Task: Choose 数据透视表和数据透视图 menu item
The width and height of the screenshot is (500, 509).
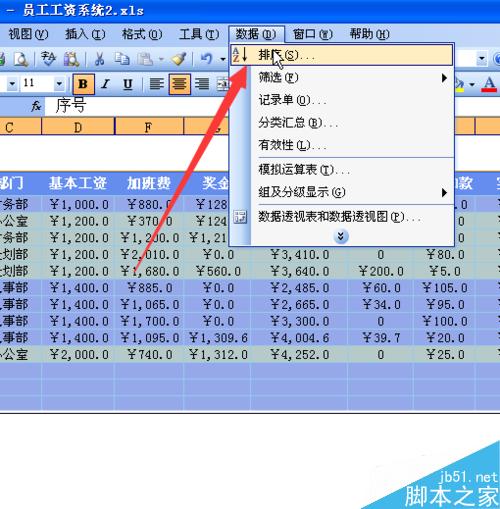Action: point(341,217)
